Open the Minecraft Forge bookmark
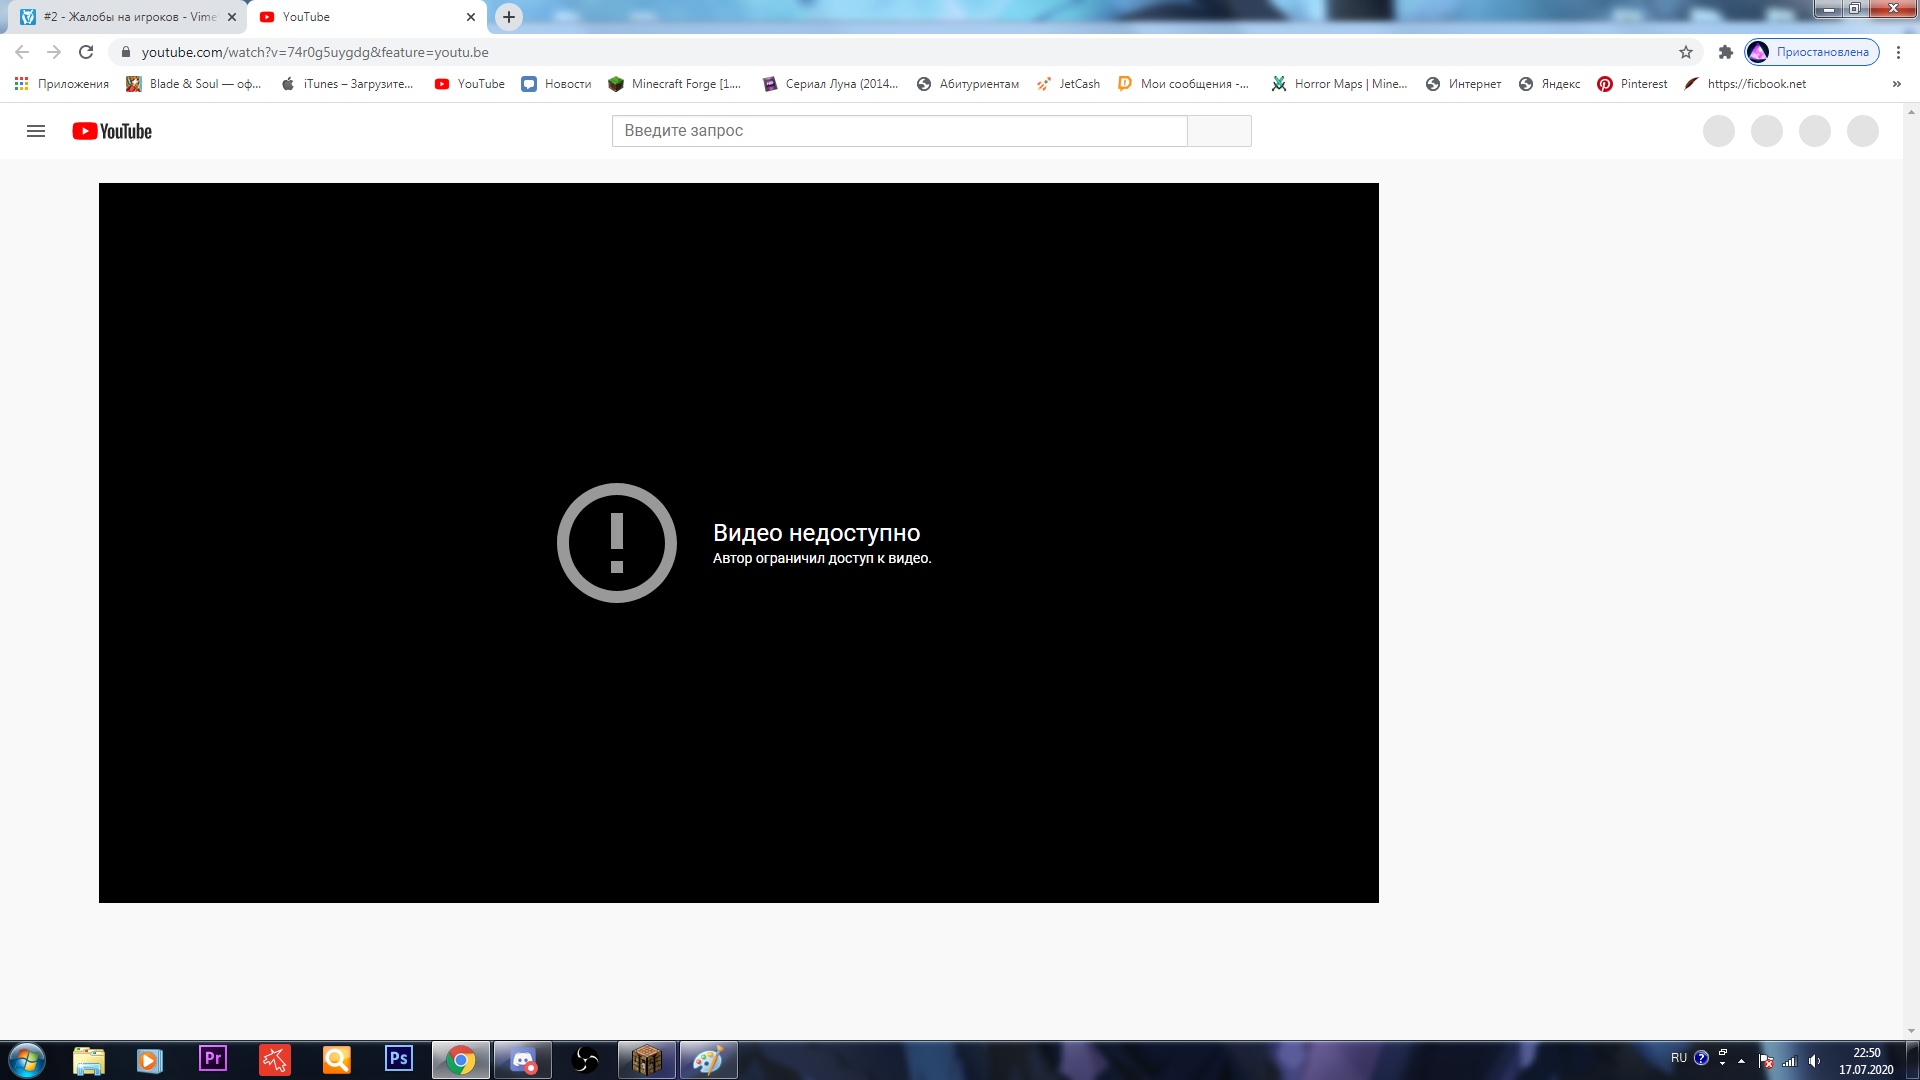Image resolution: width=1920 pixels, height=1080 pixels. [x=675, y=84]
